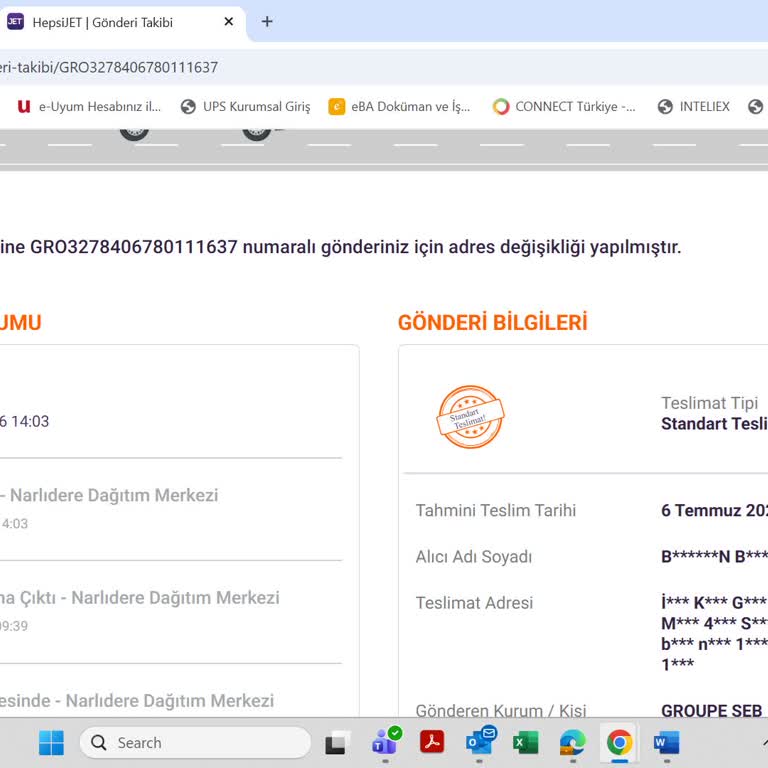
Task: Open Windows Start menu
Action: [51, 743]
